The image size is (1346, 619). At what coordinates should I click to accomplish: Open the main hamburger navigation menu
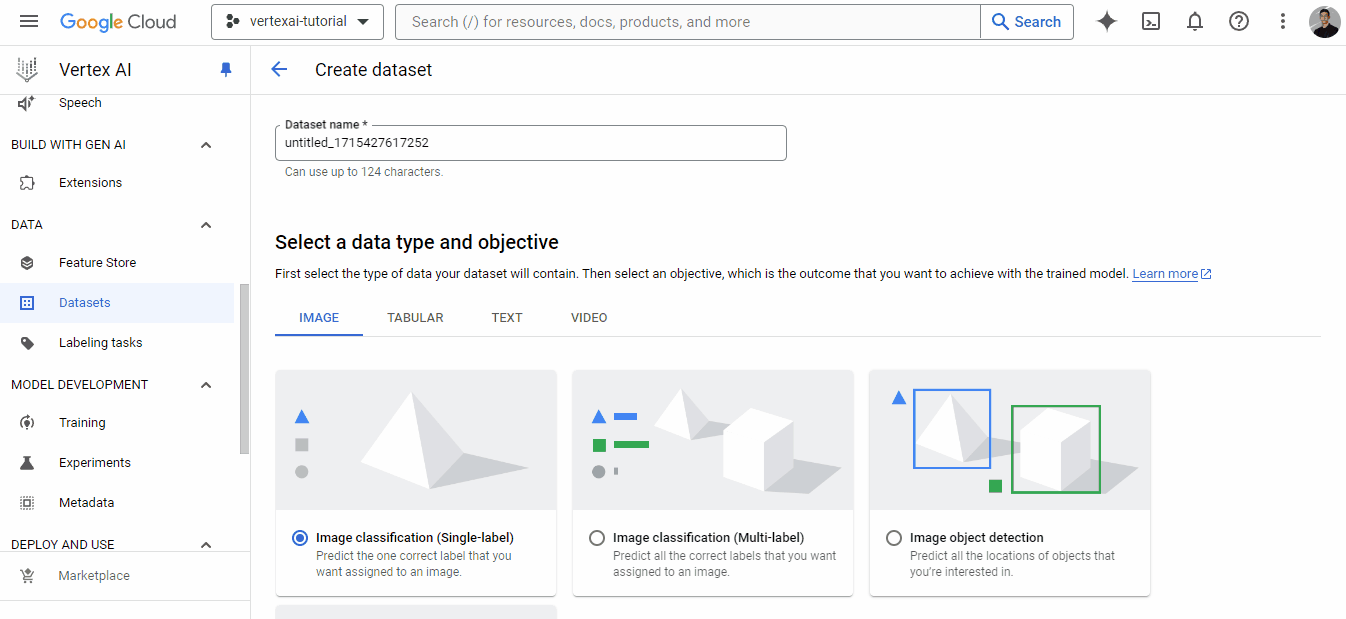(29, 21)
